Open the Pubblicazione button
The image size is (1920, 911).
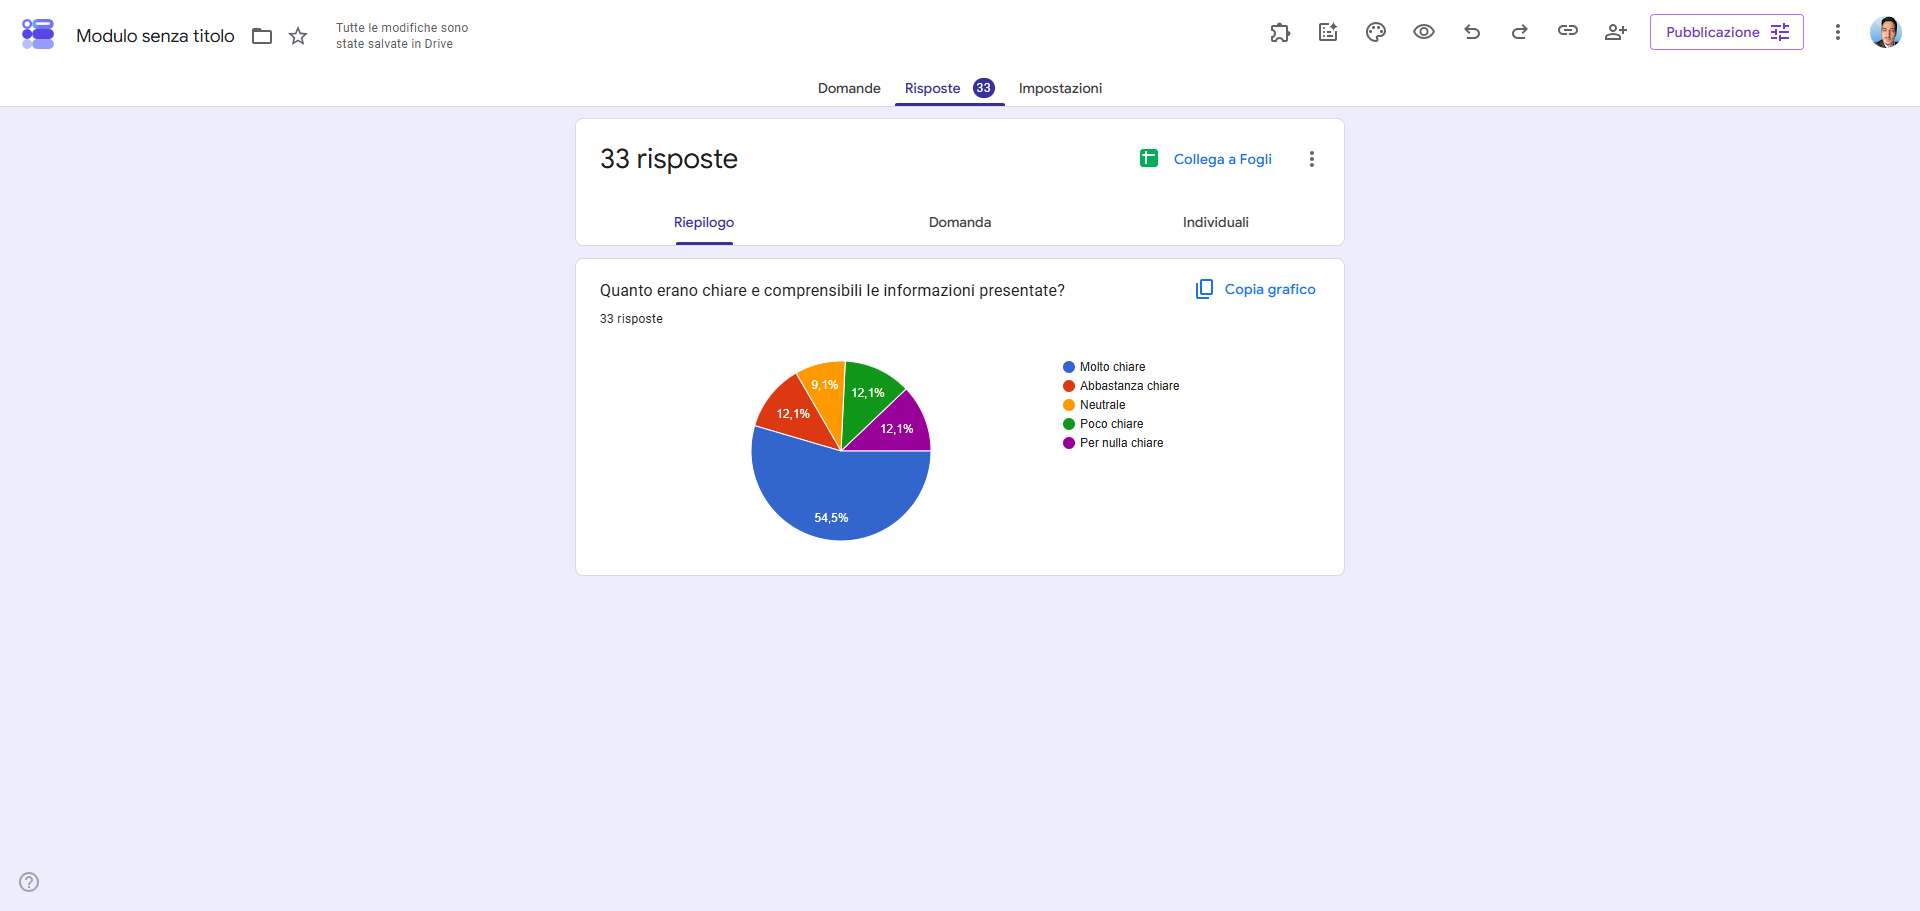pos(1727,32)
